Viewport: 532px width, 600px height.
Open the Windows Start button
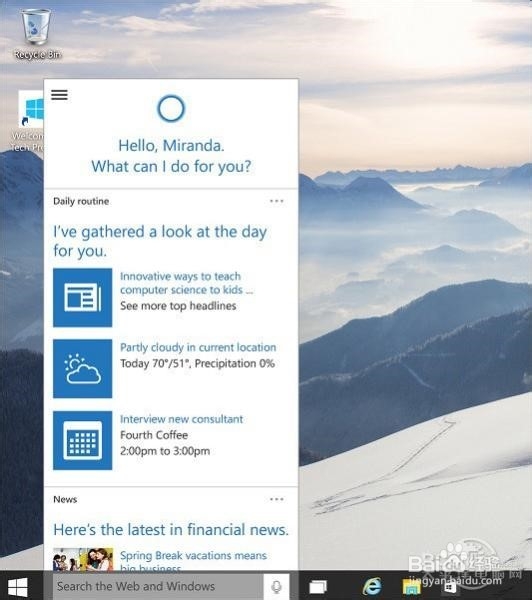(18, 587)
